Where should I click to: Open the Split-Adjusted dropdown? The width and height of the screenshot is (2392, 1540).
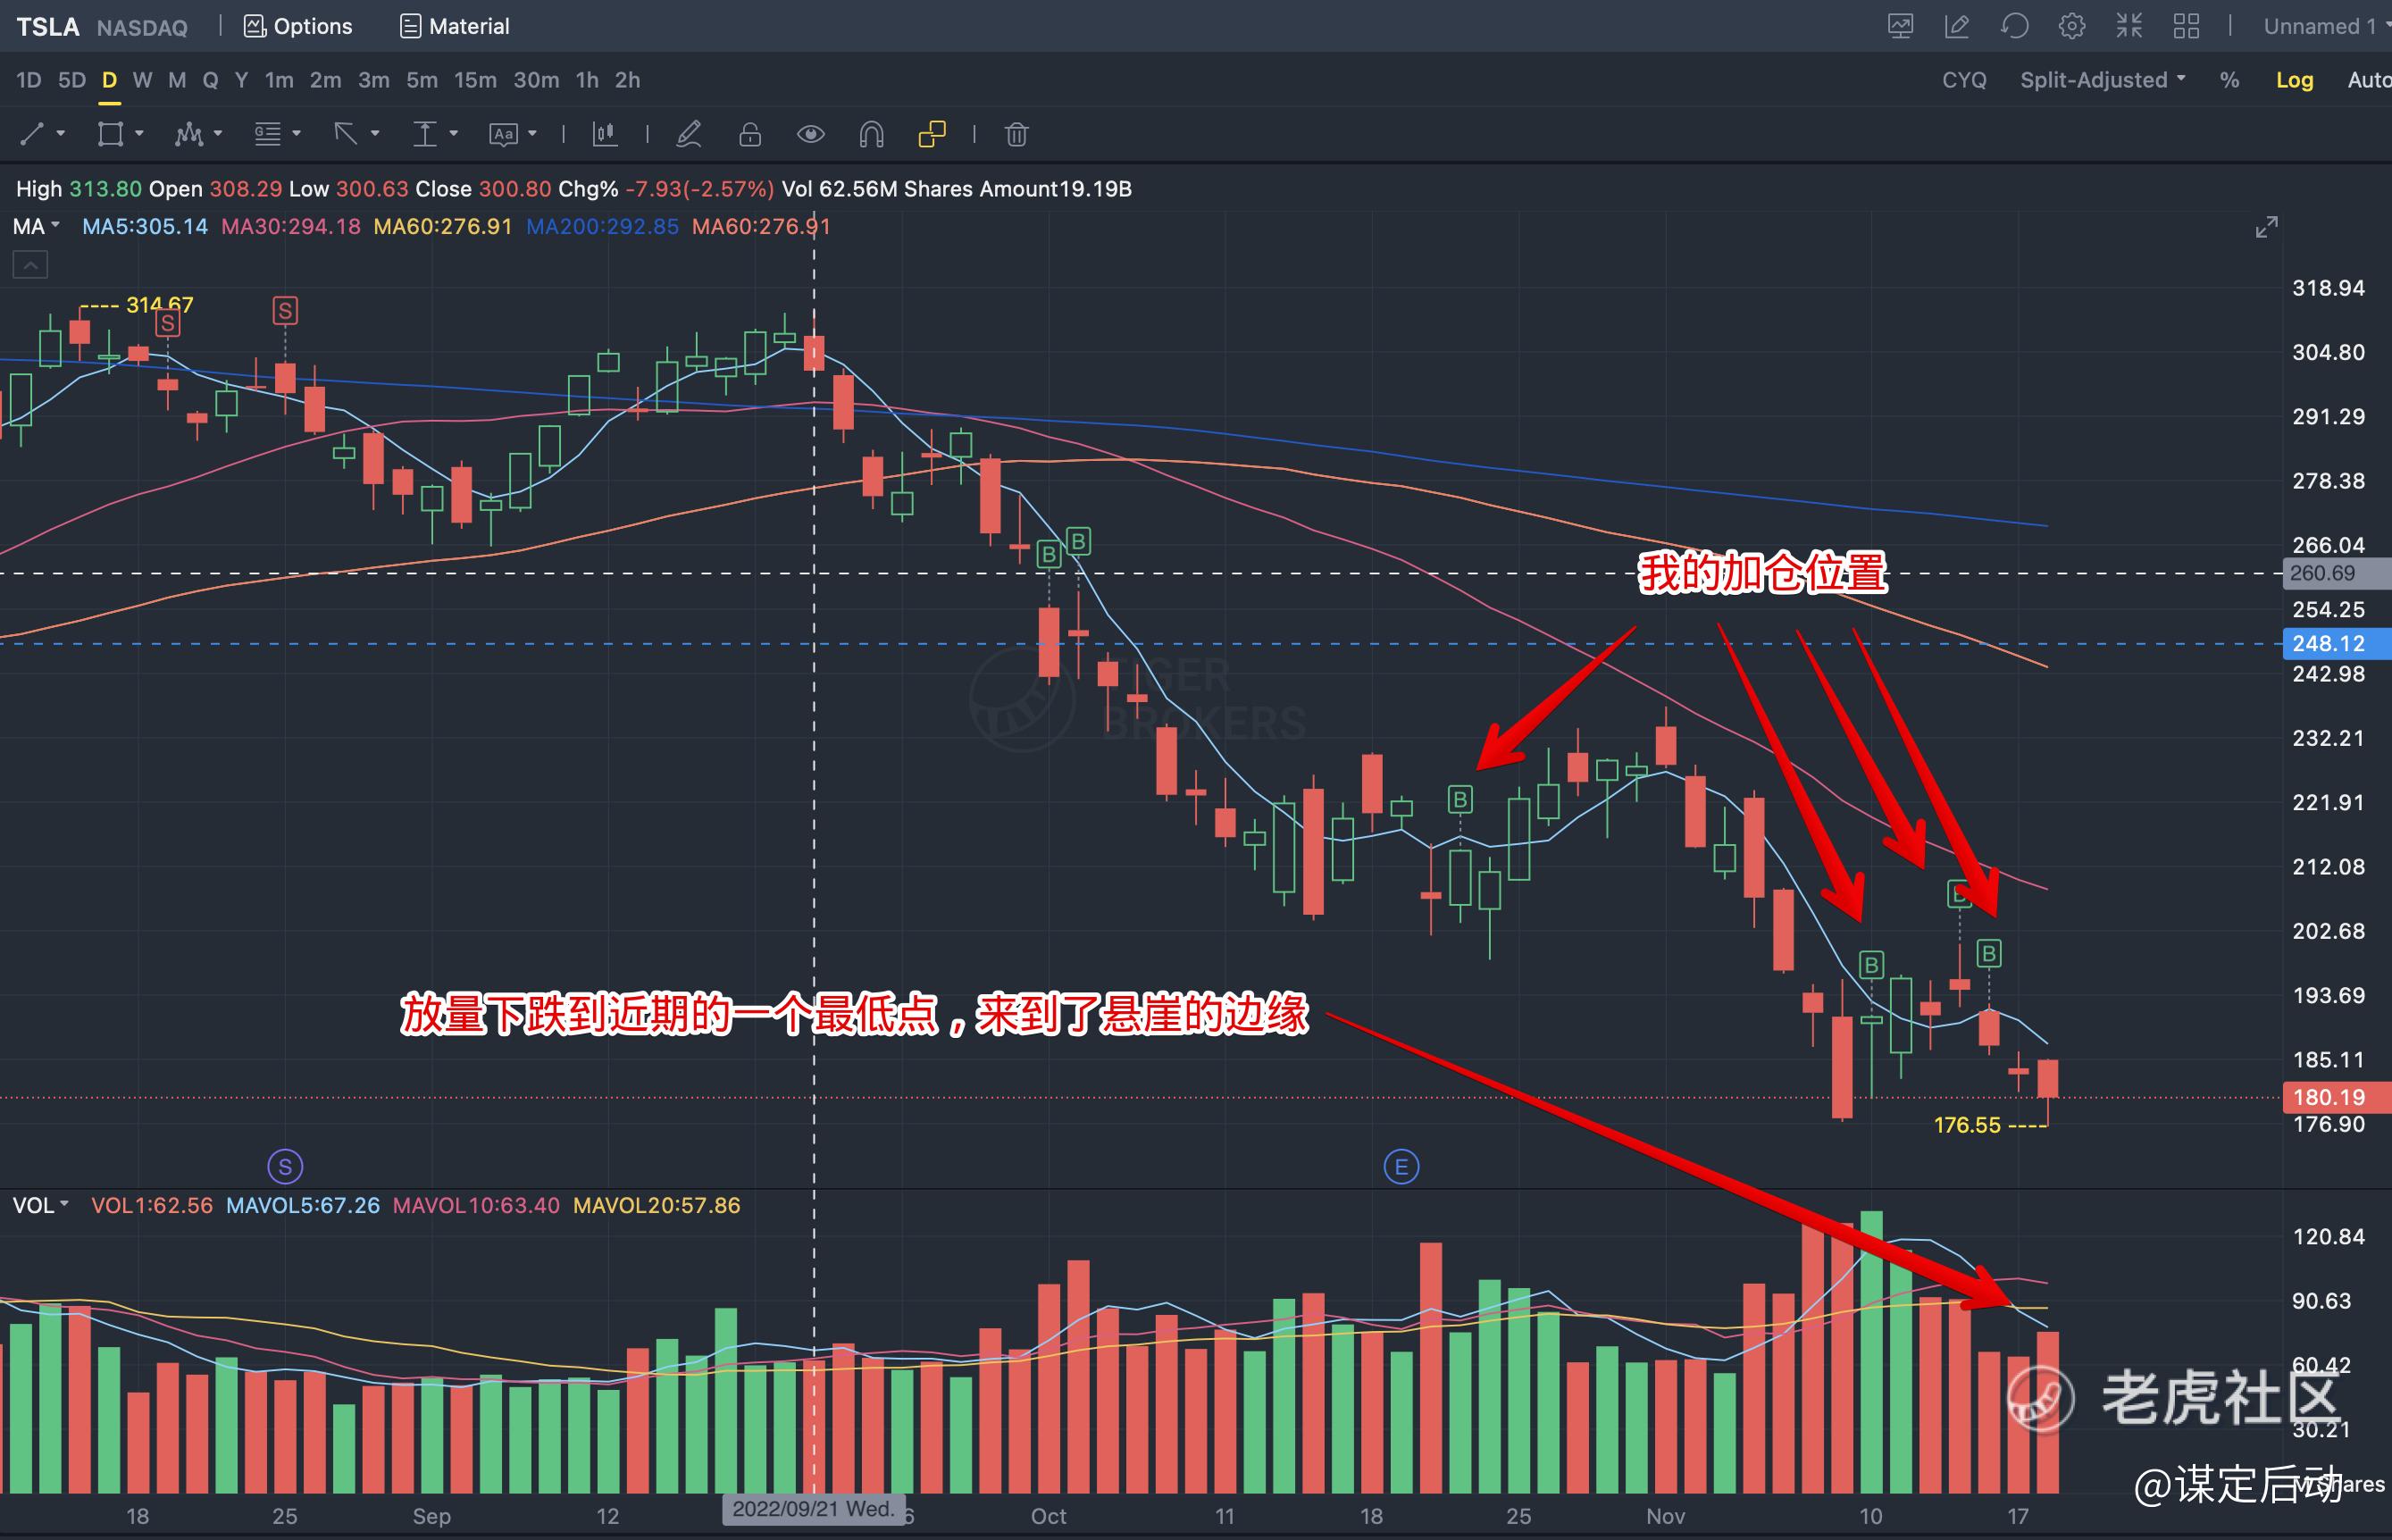(2103, 80)
